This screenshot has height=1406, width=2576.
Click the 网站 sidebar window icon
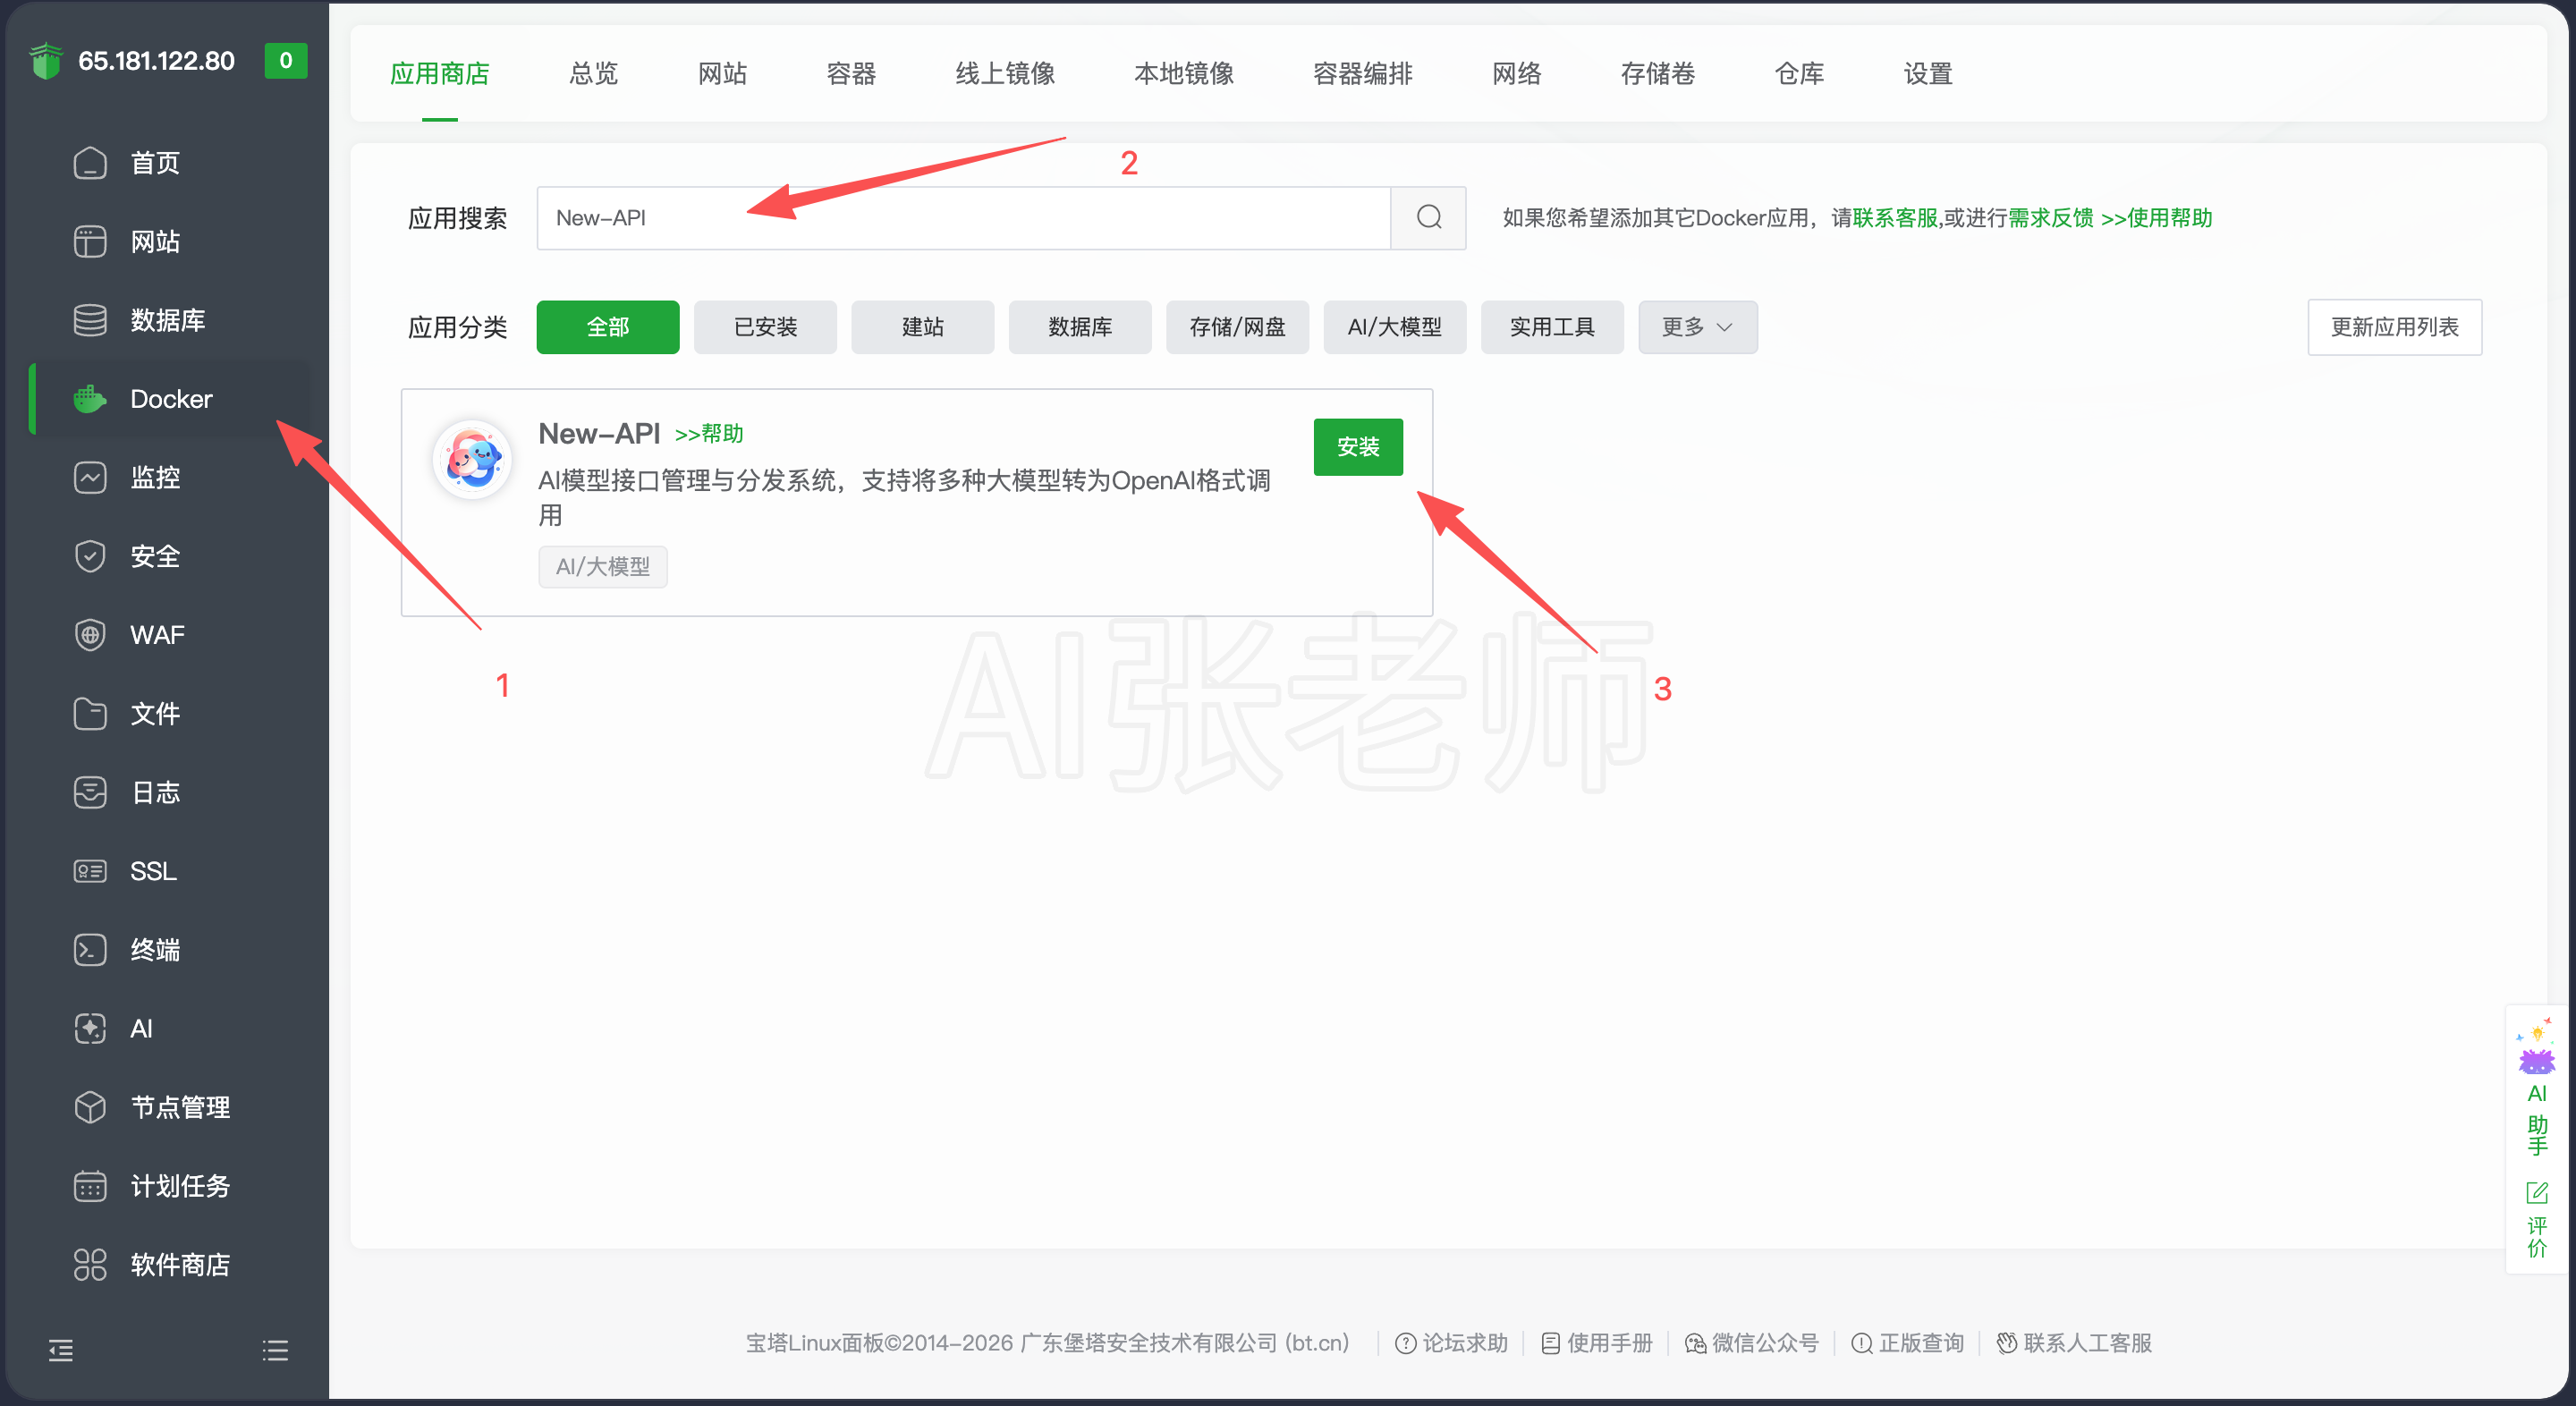coord(90,241)
